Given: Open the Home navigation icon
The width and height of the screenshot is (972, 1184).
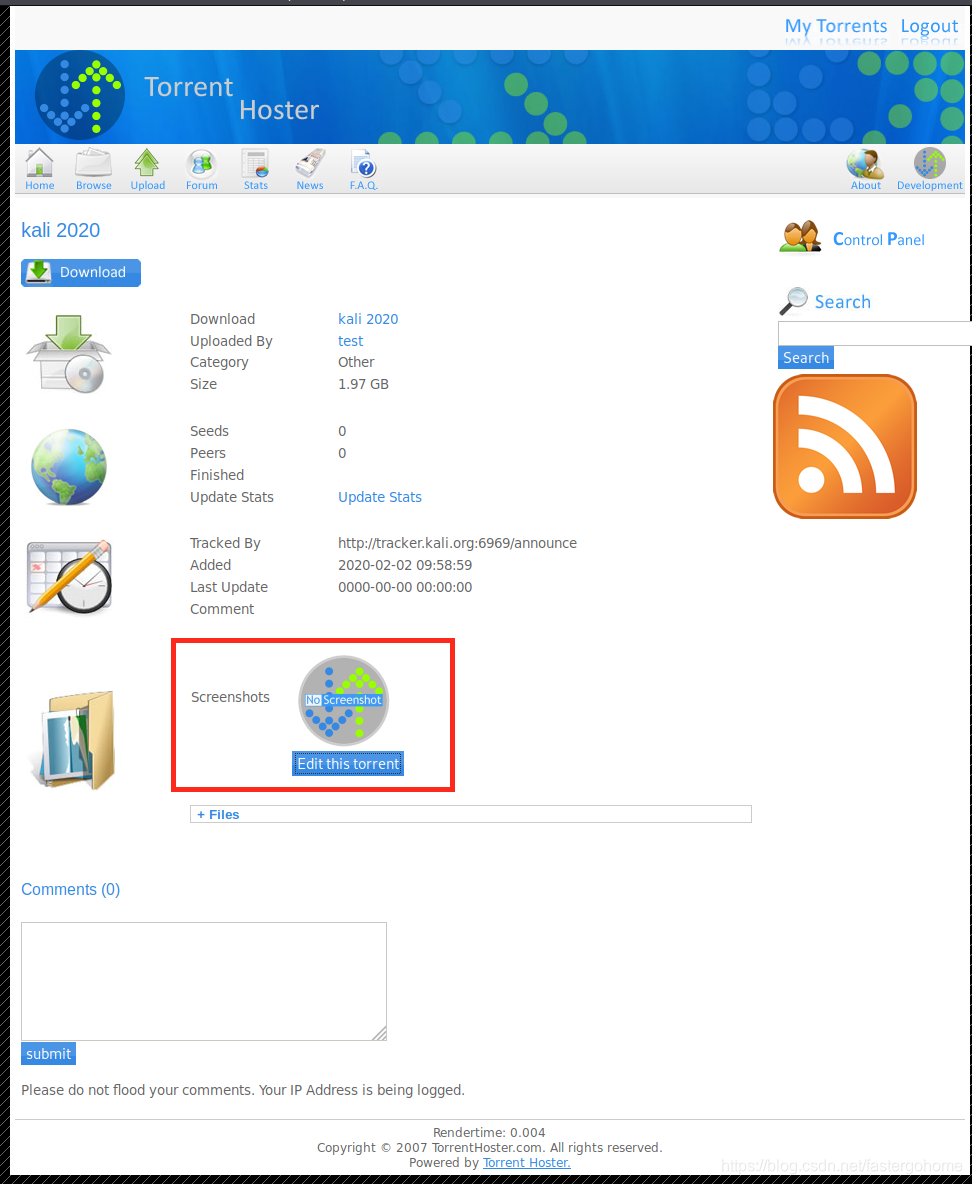Looking at the screenshot, I should click(x=39, y=169).
